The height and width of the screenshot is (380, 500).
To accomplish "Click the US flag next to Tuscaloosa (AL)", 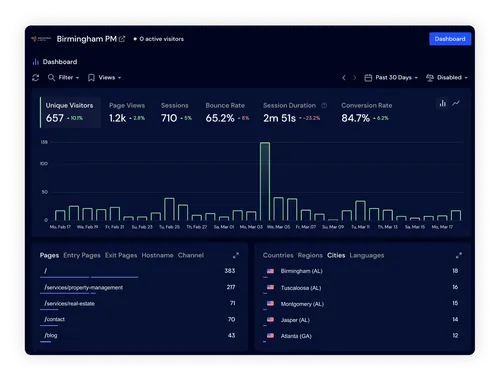I will click(x=270, y=287).
